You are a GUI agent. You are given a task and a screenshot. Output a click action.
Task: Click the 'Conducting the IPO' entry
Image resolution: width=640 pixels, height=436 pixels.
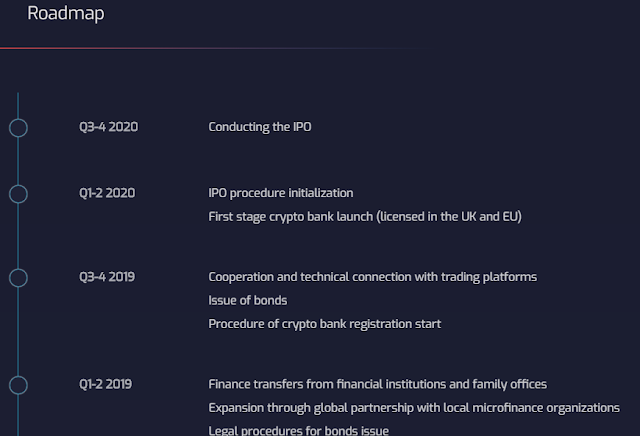[x=267, y=127]
